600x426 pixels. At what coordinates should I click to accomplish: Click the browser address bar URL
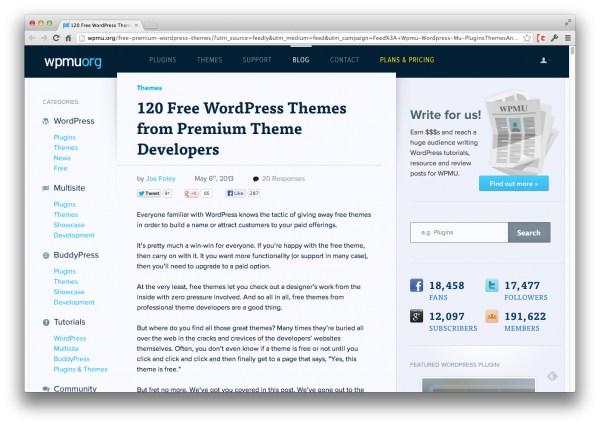click(302, 38)
